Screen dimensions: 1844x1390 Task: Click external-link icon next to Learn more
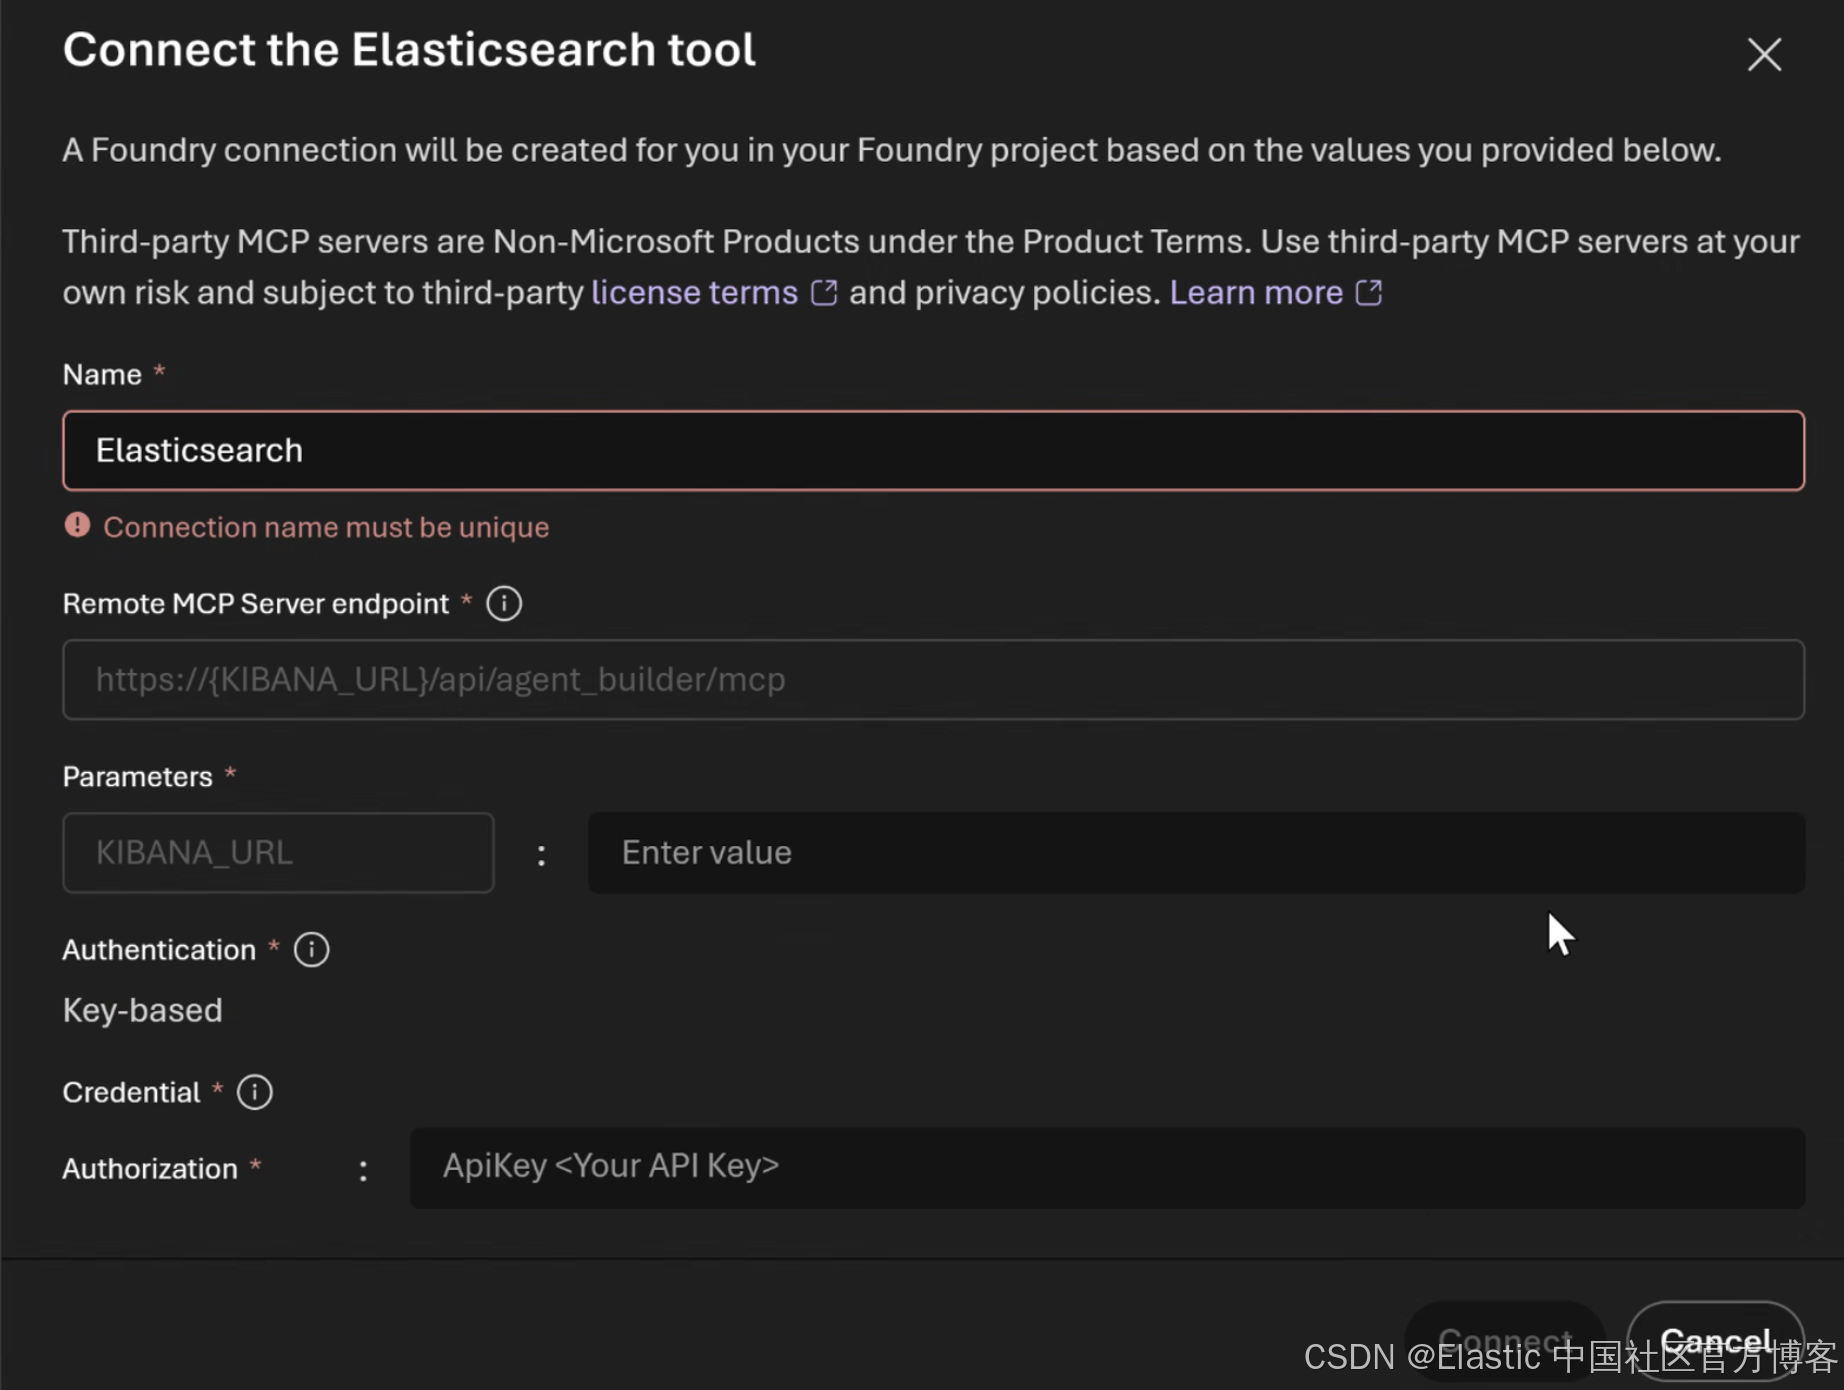[x=1369, y=293]
